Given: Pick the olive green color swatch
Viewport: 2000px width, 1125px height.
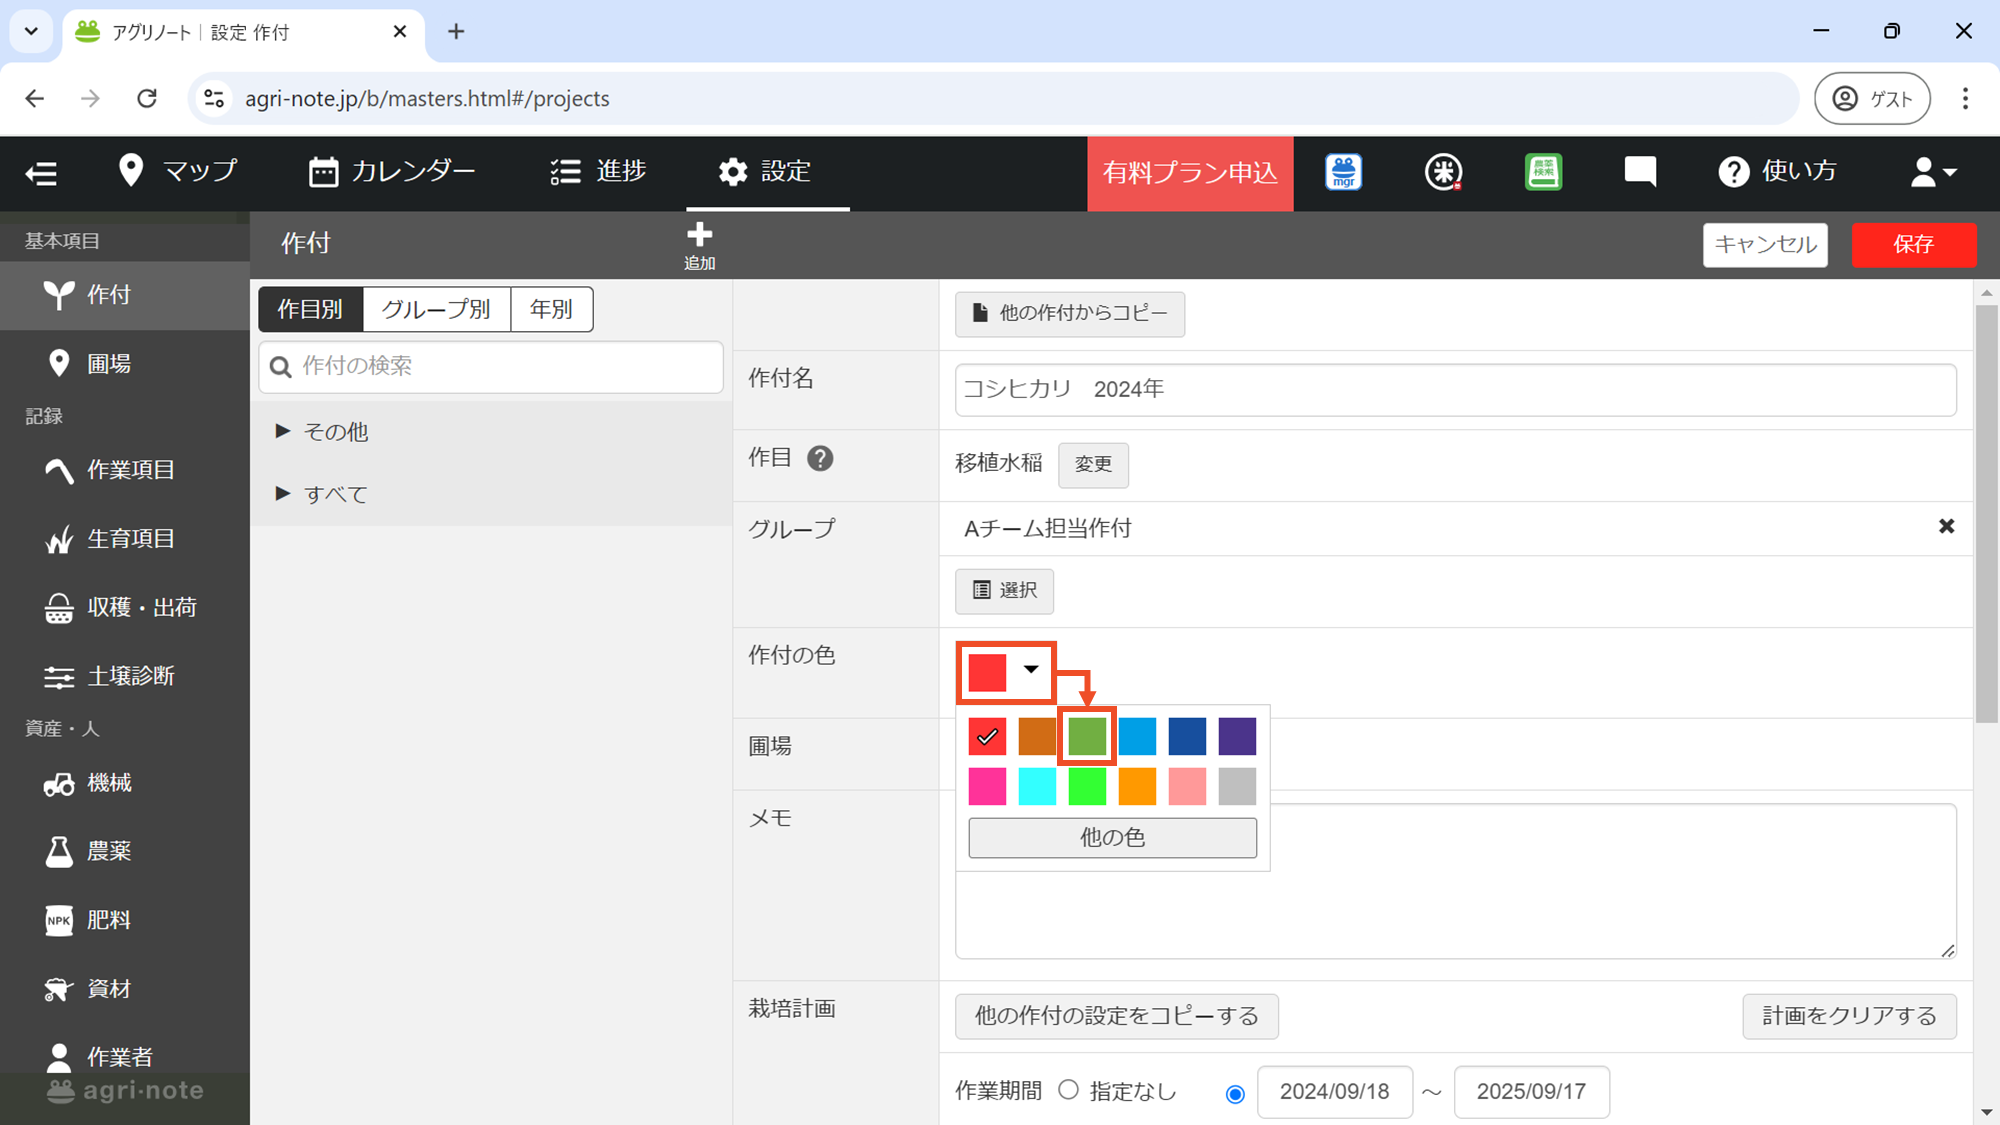Looking at the screenshot, I should pyautogui.click(x=1087, y=737).
